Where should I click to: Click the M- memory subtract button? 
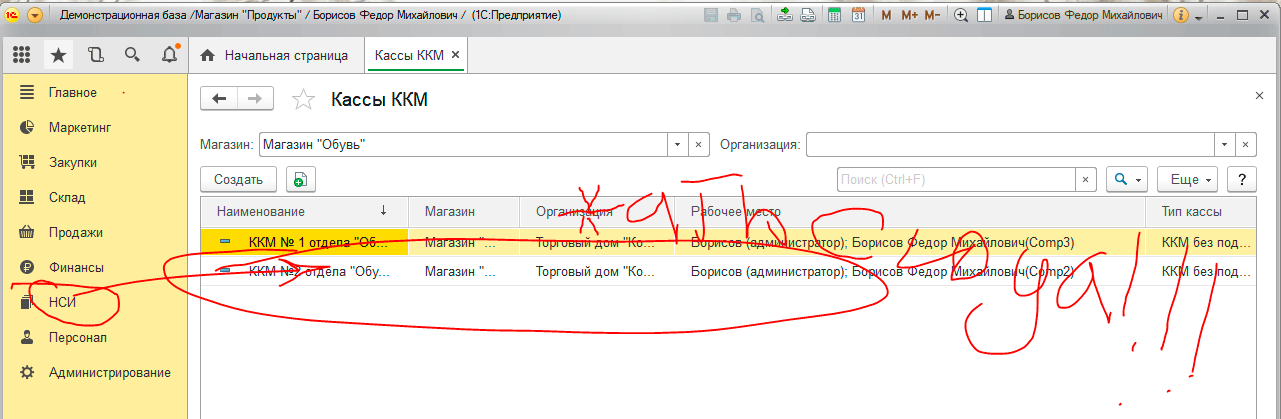(932, 15)
